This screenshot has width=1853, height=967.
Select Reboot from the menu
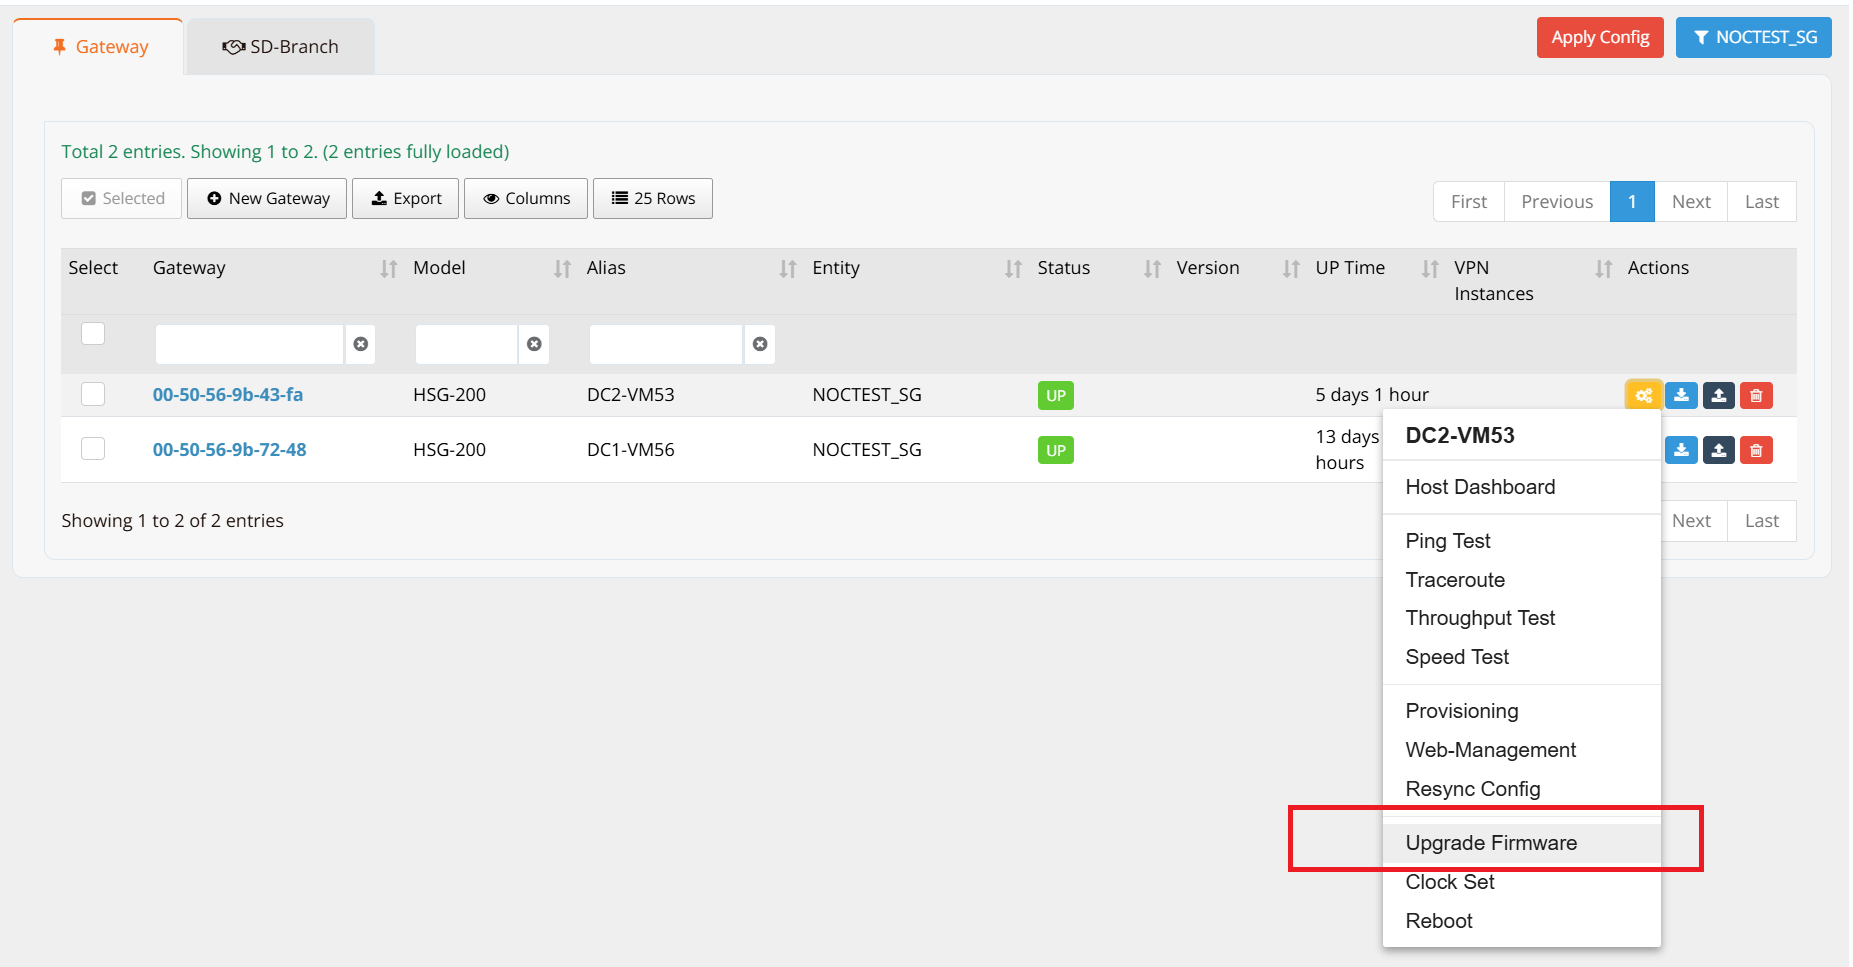coord(1521,921)
